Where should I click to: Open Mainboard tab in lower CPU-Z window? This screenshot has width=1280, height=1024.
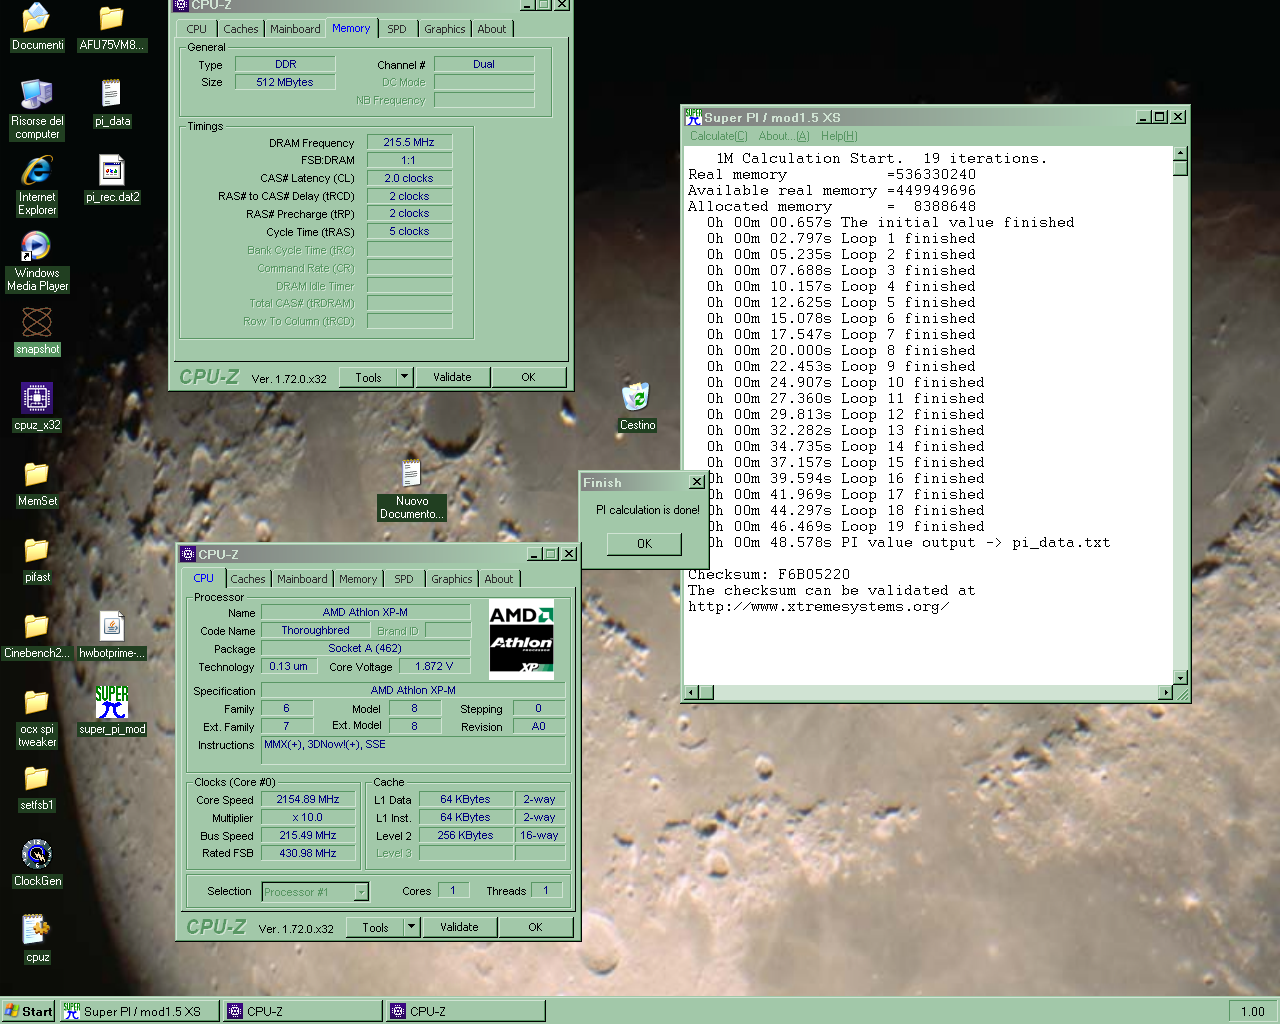(302, 579)
